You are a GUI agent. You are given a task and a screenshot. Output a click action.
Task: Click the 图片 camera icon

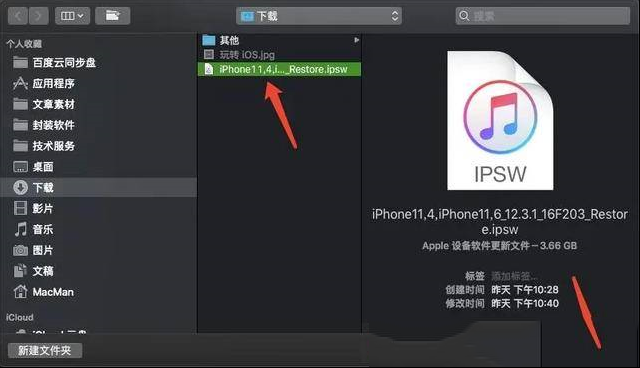20,250
